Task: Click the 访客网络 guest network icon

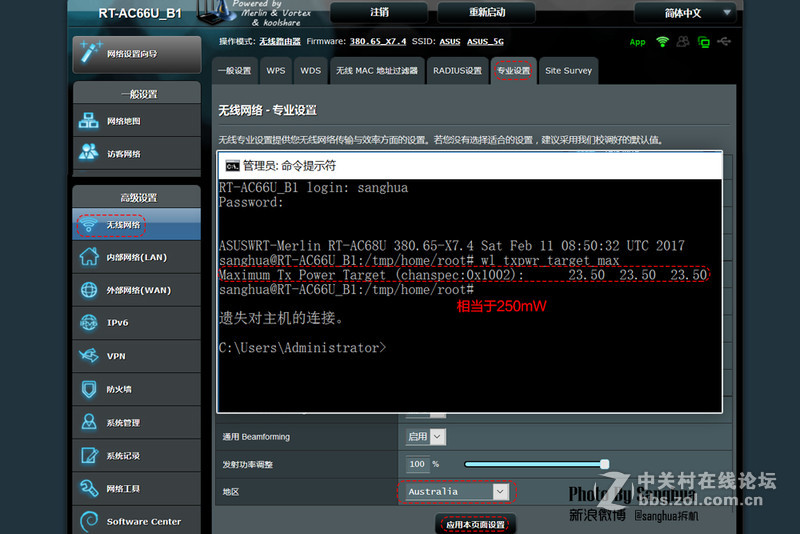Action: click(89, 152)
